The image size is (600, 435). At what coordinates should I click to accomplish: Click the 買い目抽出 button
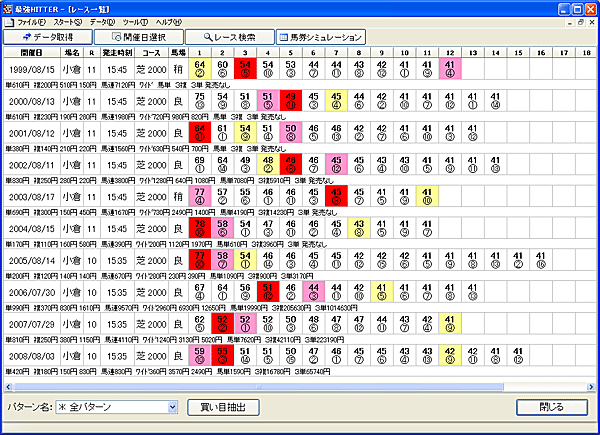point(223,407)
